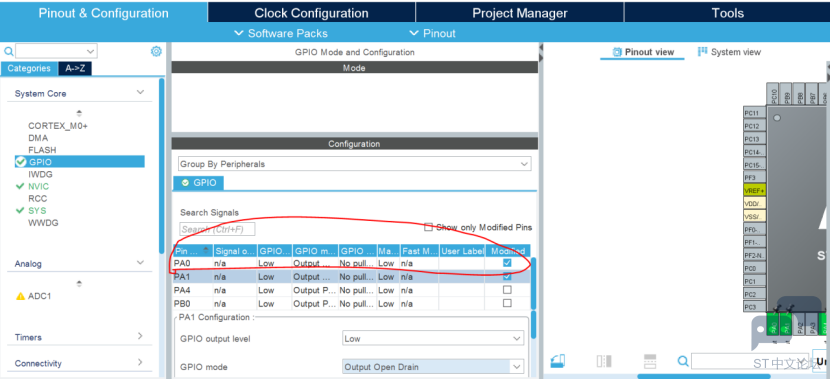The image size is (830, 379).
Task: Click the Search Signals input field
Action: point(217,229)
